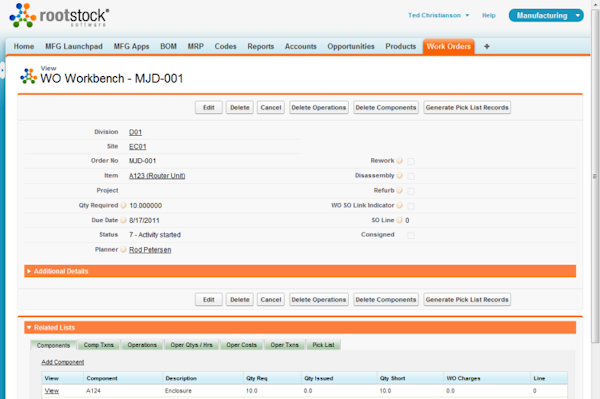Click the Rootstock software logo
Viewport: 600px width, 399px height.
59,16
